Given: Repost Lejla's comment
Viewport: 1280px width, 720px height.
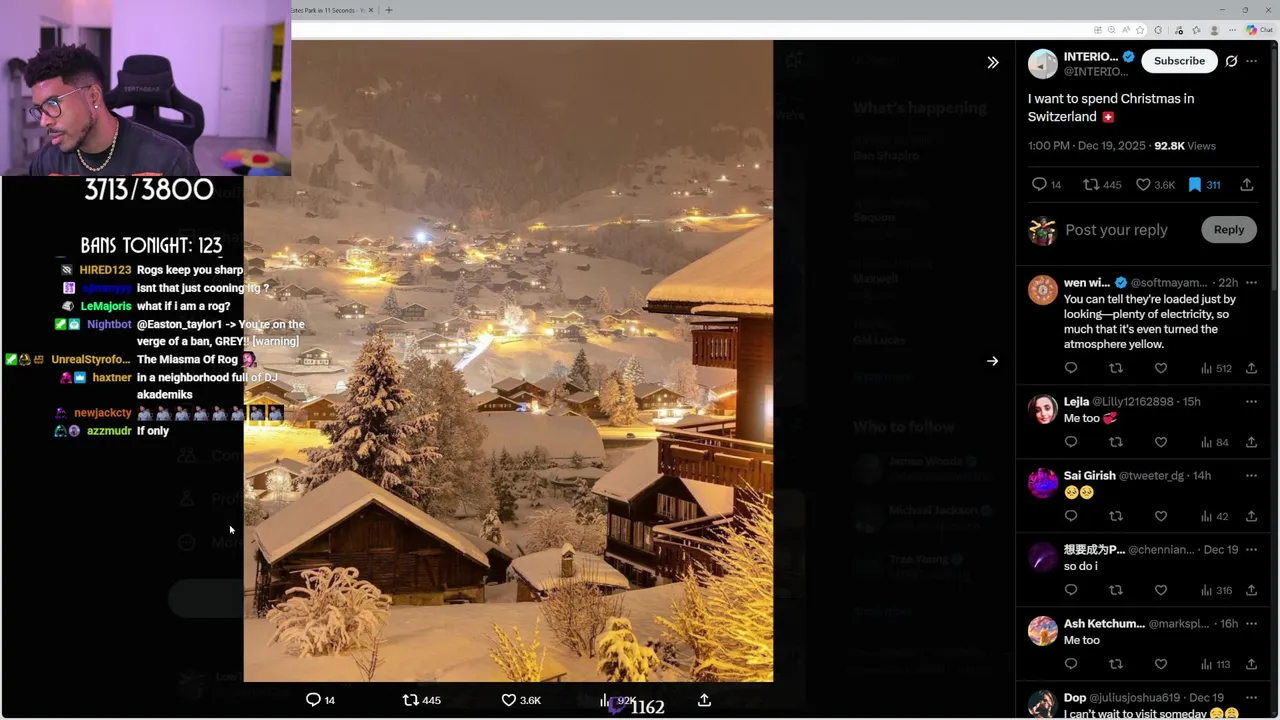Looking at the screenshot, I should pos(1116,442).
